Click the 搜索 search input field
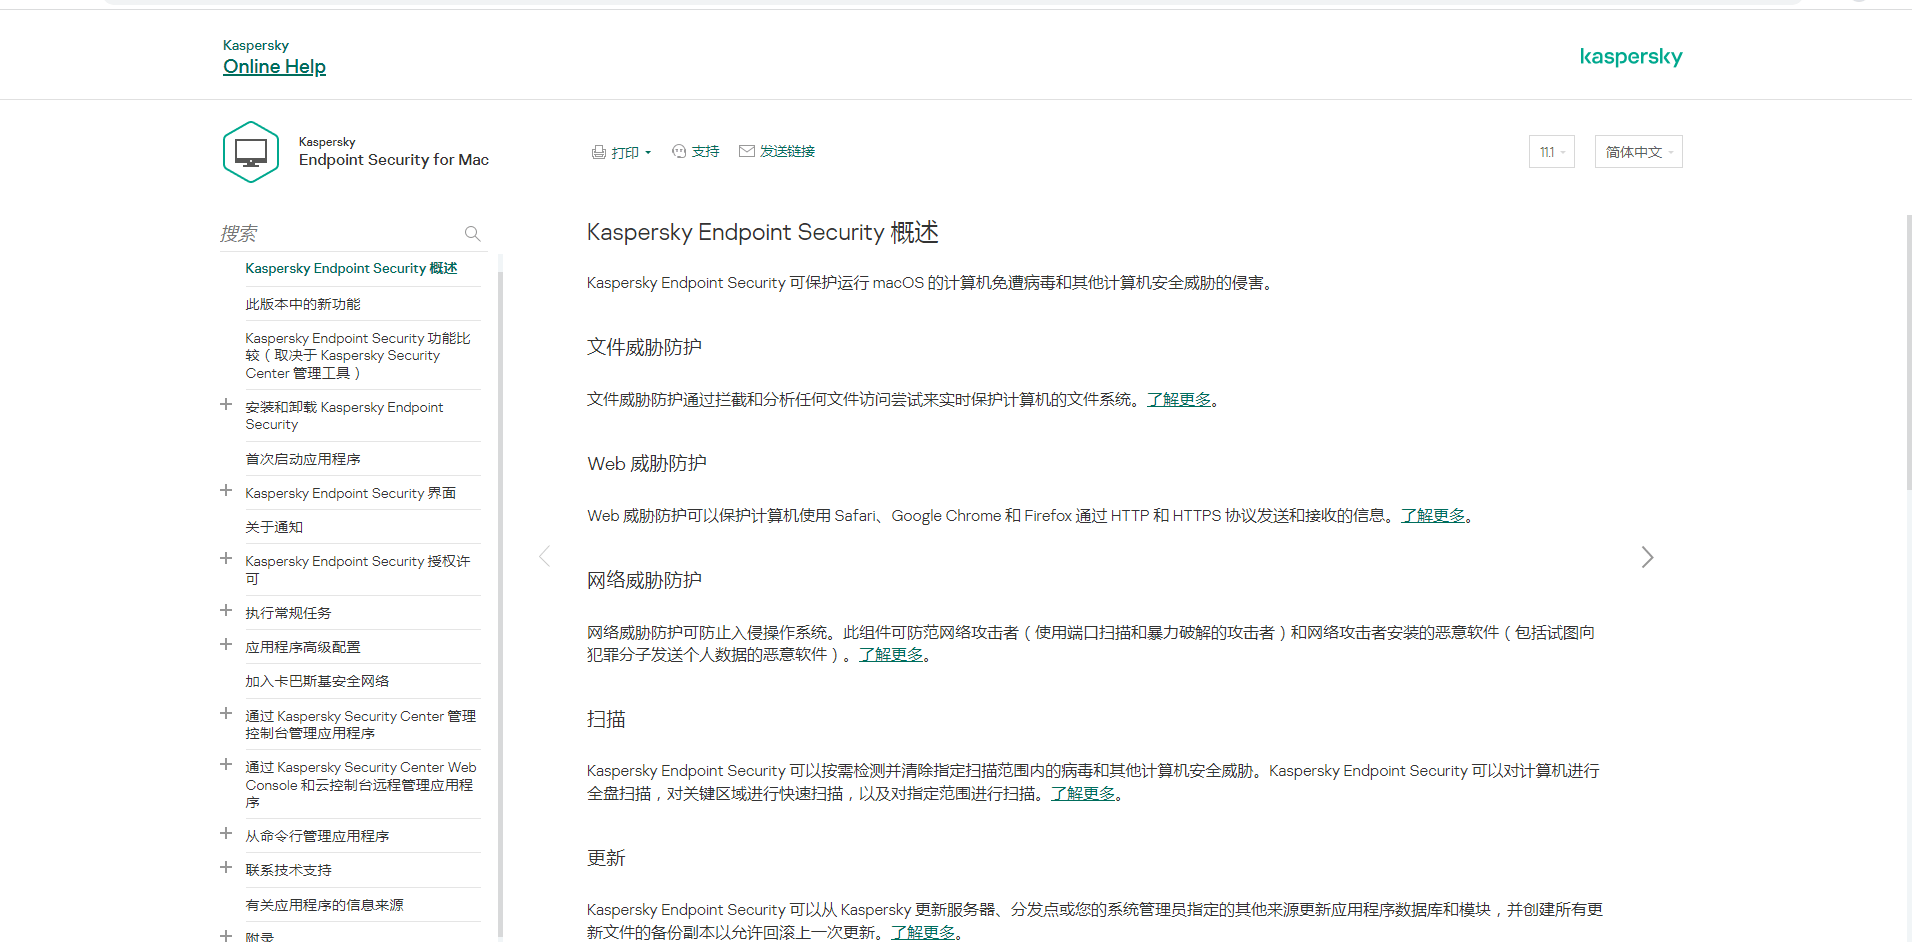The image size is (1912, 942). (x=340, y=234)
